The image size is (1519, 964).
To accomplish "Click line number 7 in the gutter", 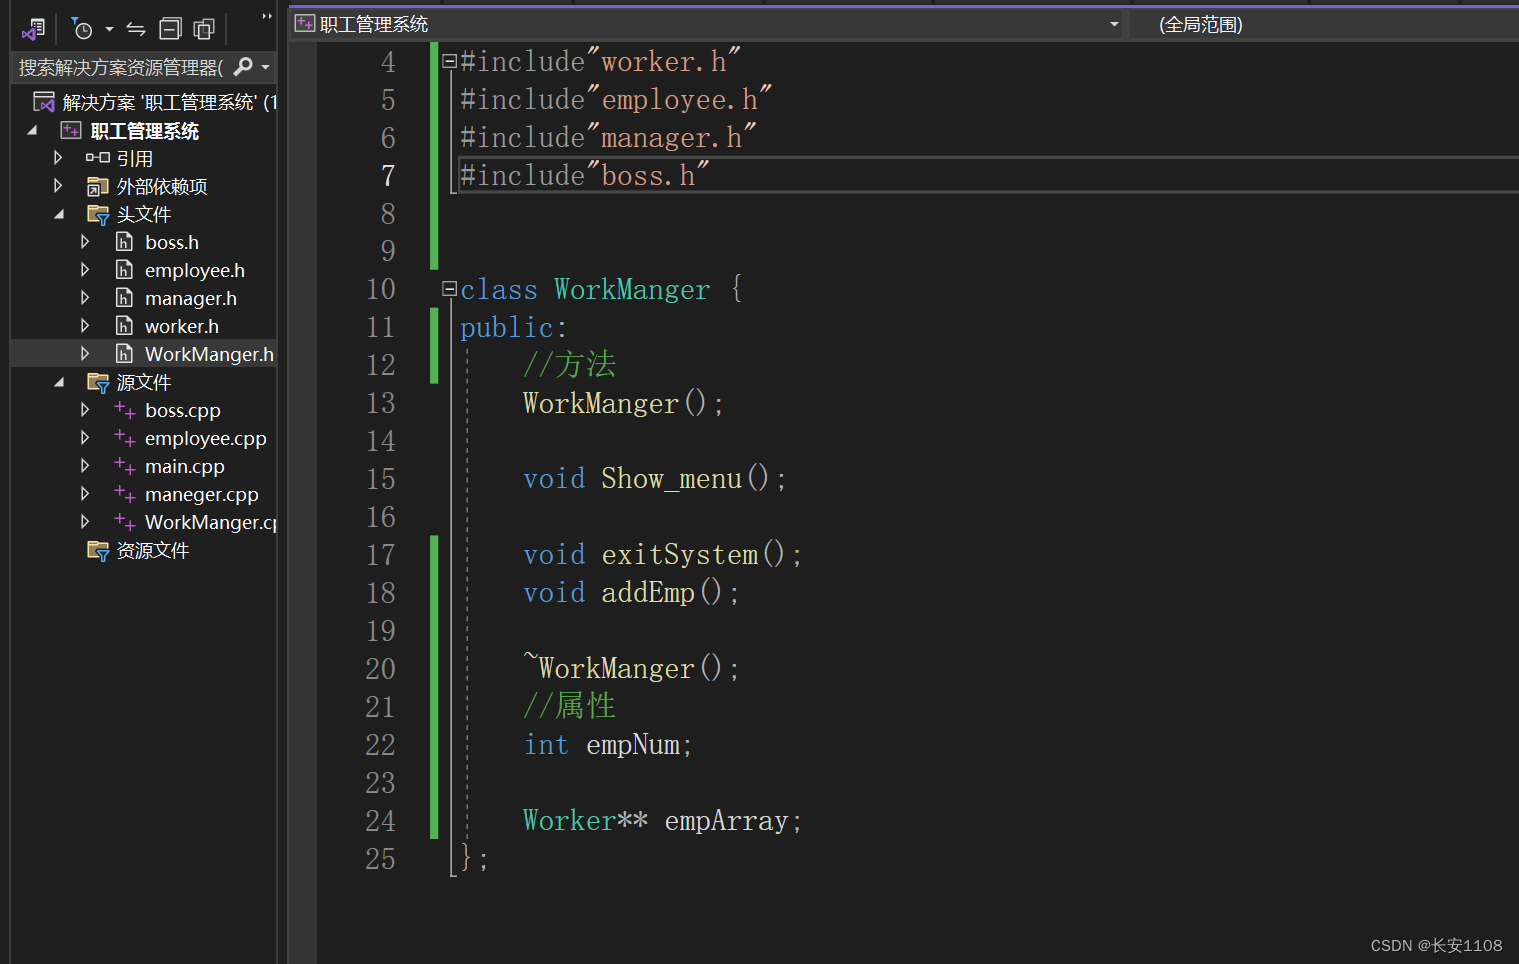I will pyautogui.click(x=388, y=176).
